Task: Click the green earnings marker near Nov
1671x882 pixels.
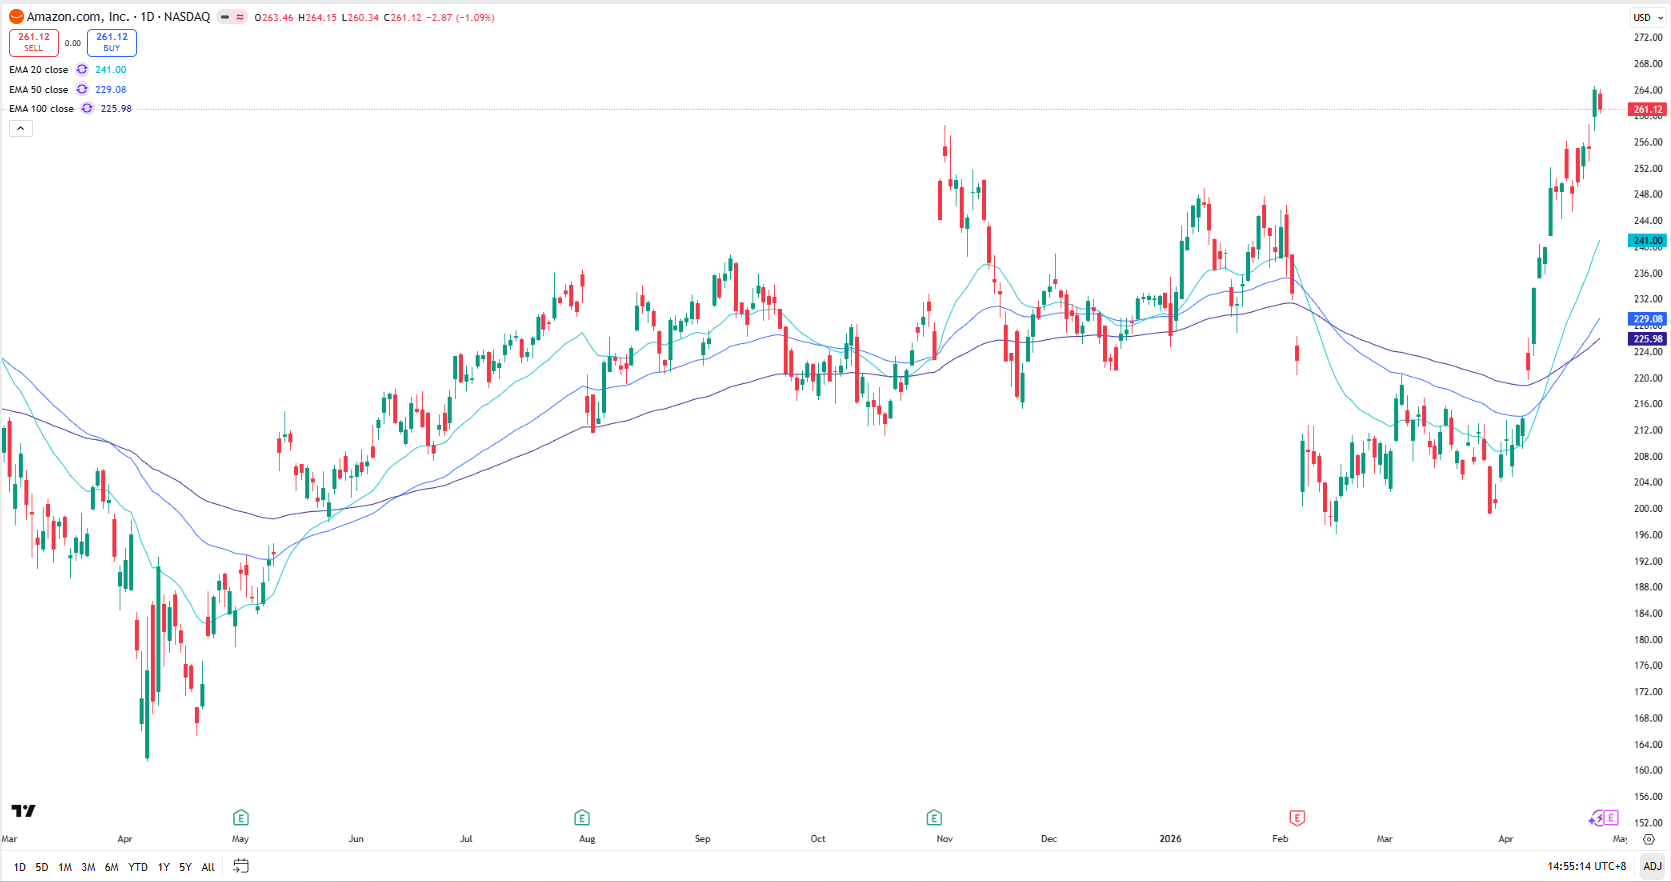Action: pyautogui.click(x=934, y=818)
